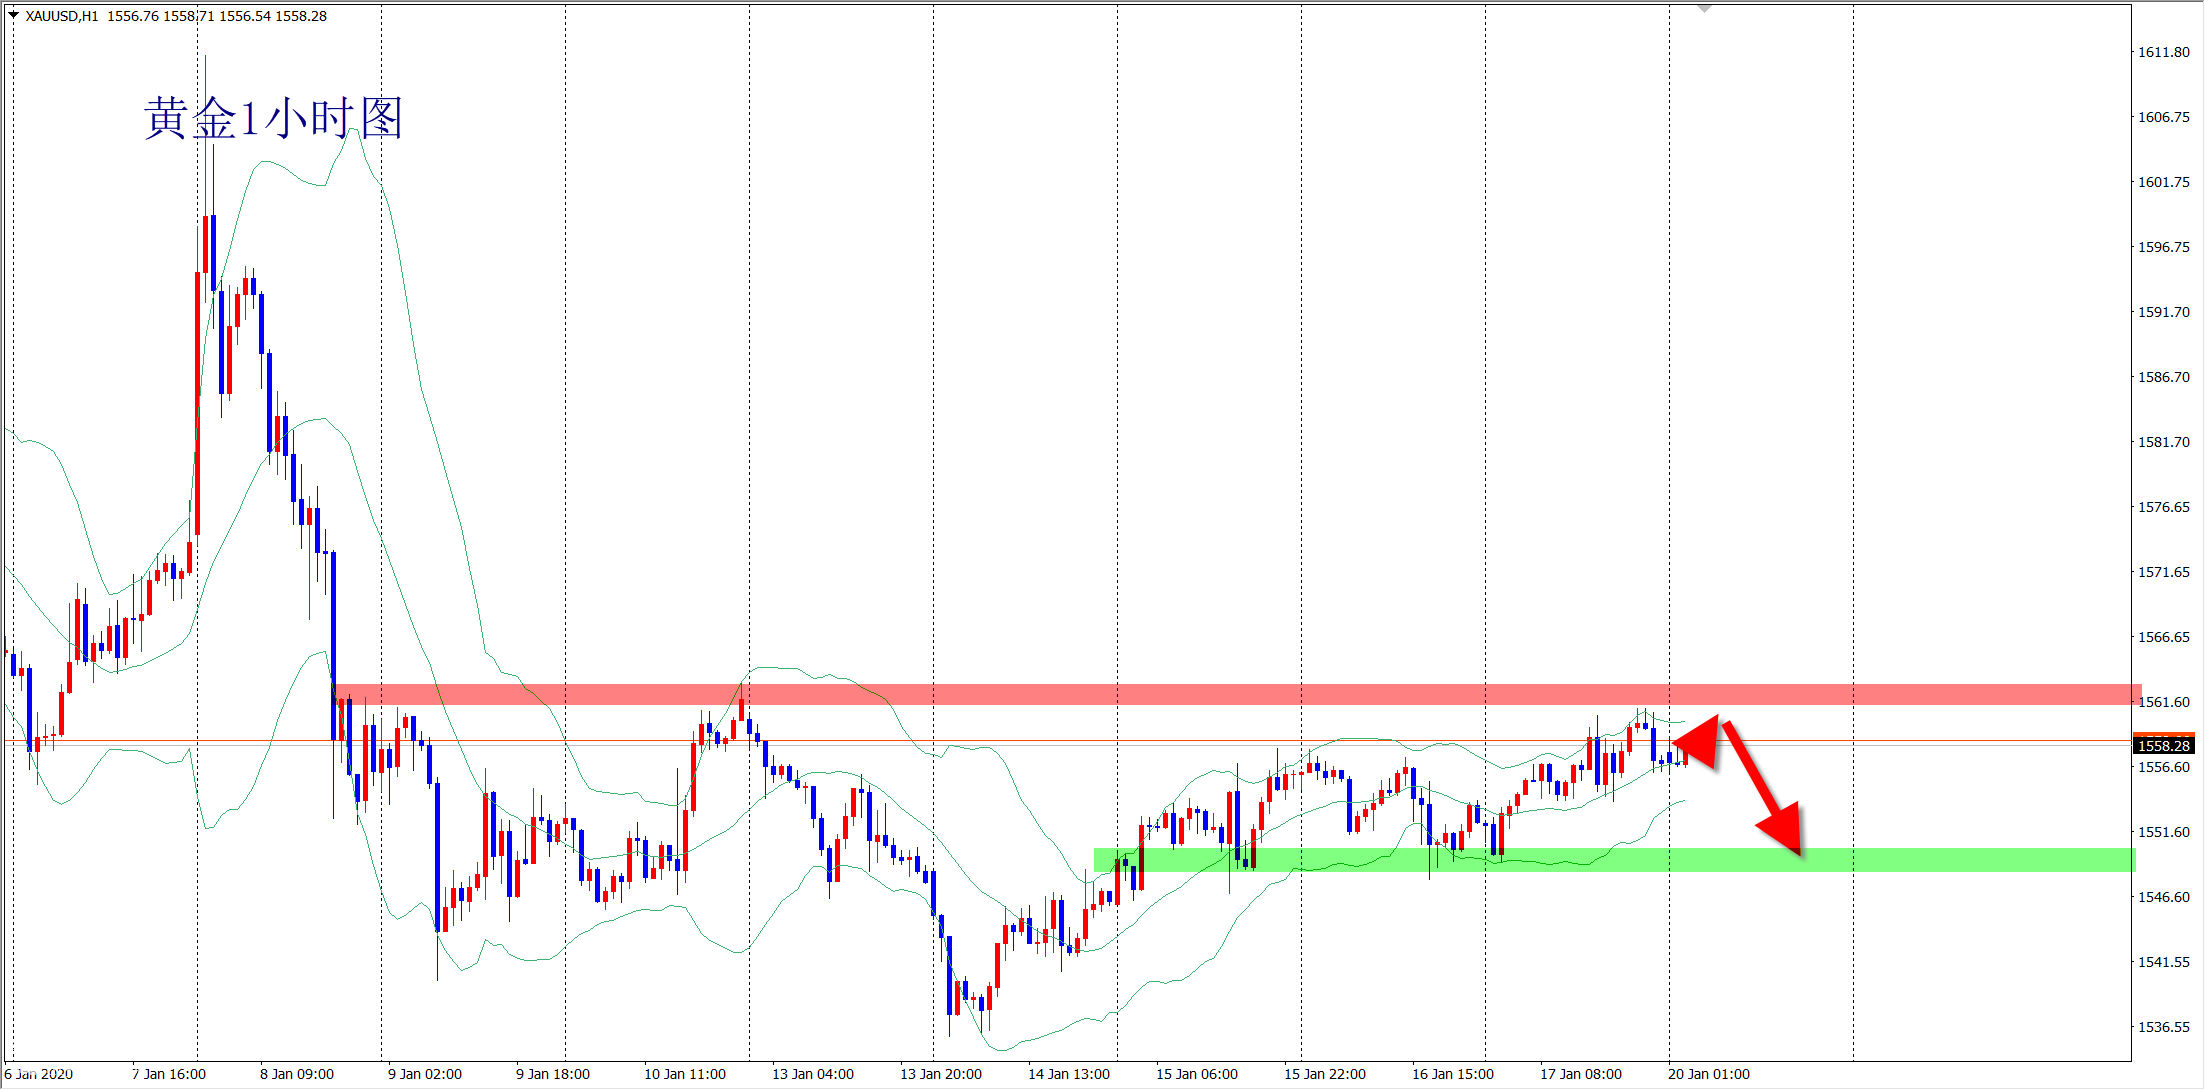This screenshot has height=1090, width=2205.
Task: Click the 14 Jan 13:00 time axis label
Action: click(1068, 1074)
